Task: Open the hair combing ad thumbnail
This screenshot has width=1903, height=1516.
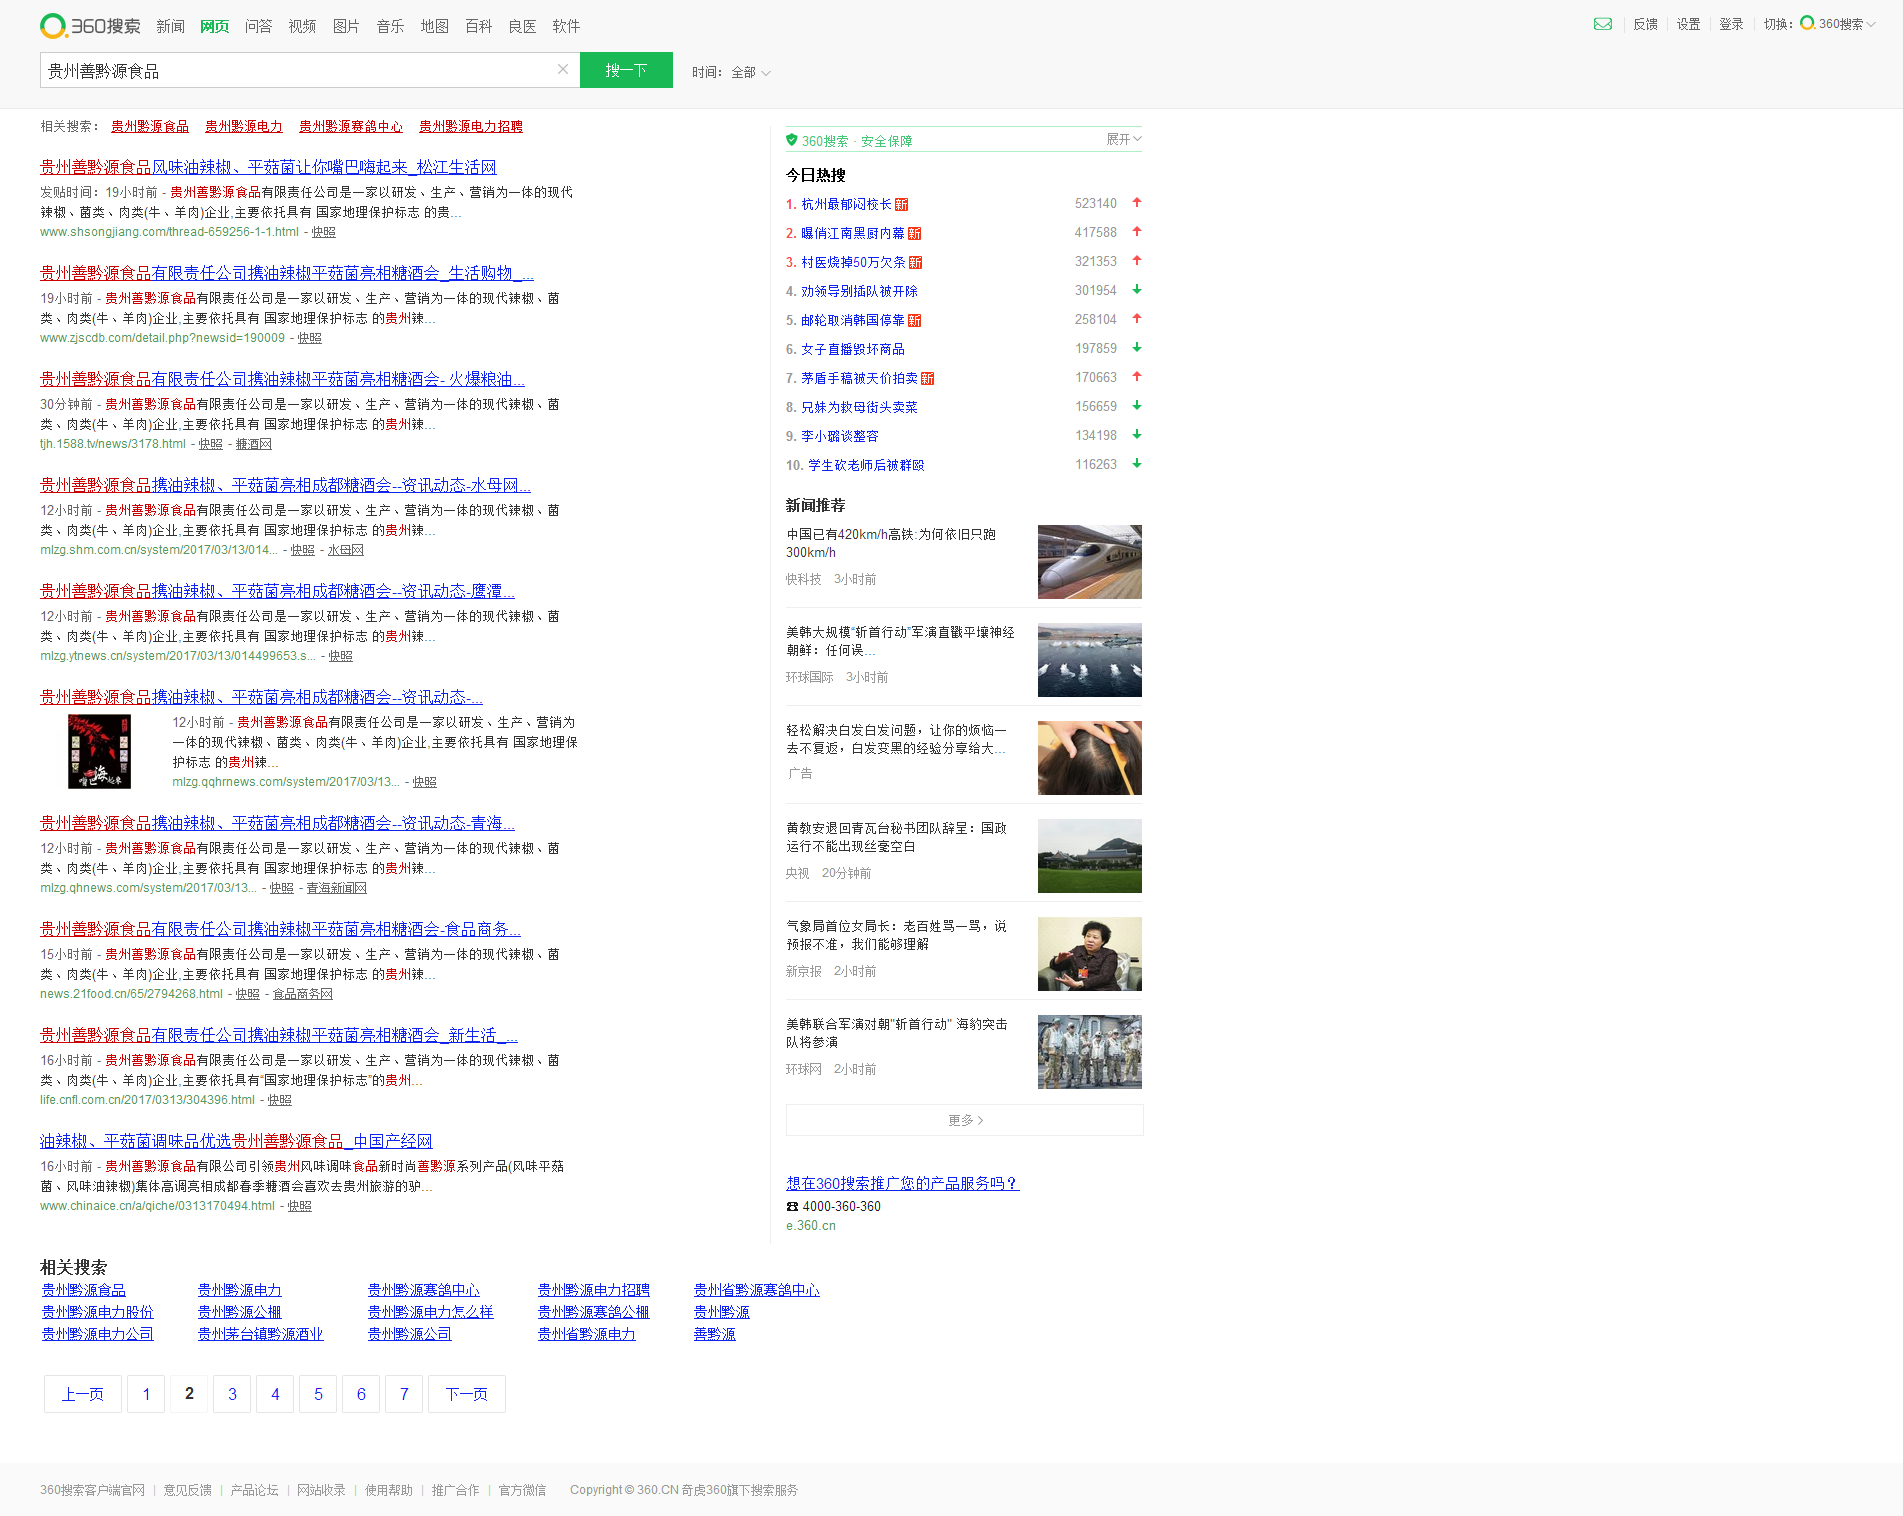Action: tap(1090, 758)
